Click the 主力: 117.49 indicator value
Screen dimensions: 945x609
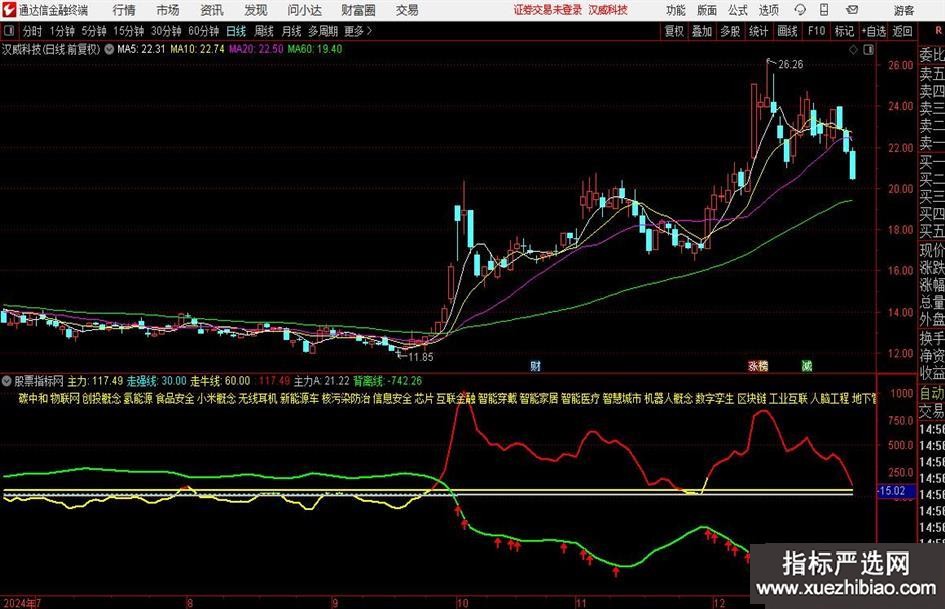(95, 381)
